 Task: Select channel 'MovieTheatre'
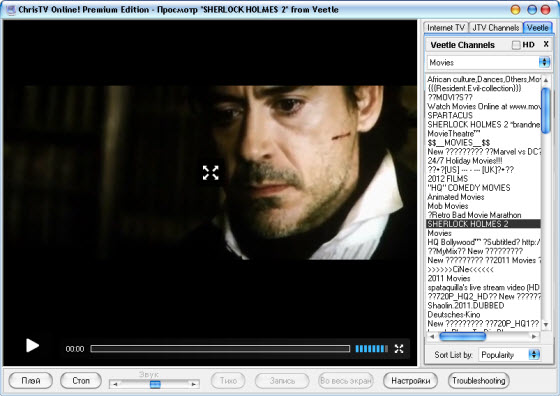coord(484,134)
